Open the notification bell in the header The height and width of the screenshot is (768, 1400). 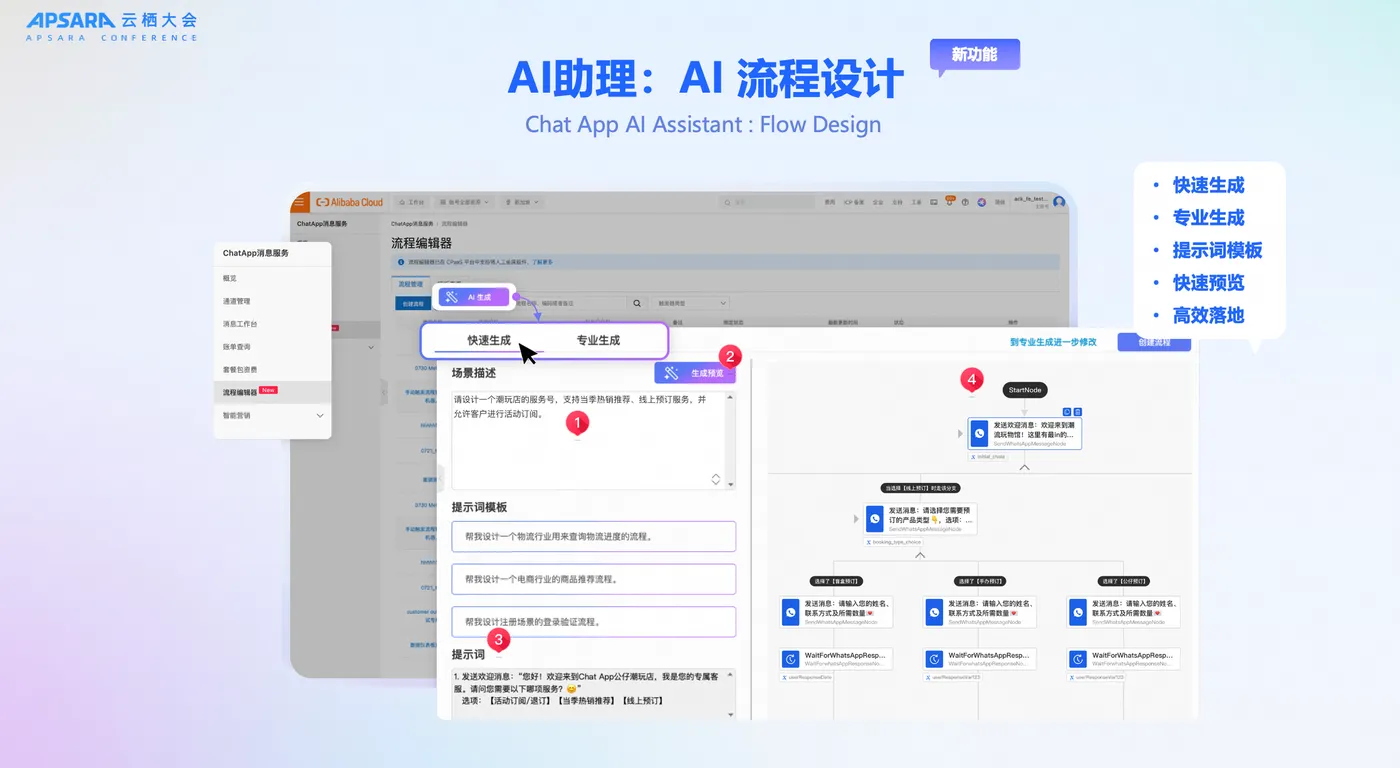click(x=949, y=202)
